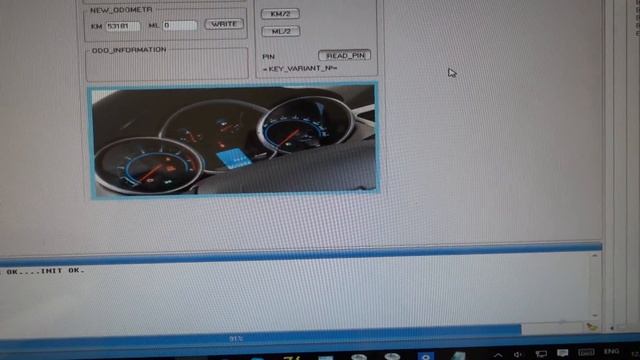Screen dimensions: 640x360
Task: Click the log panel scrollbar down arrow
Action: (595, 316)
